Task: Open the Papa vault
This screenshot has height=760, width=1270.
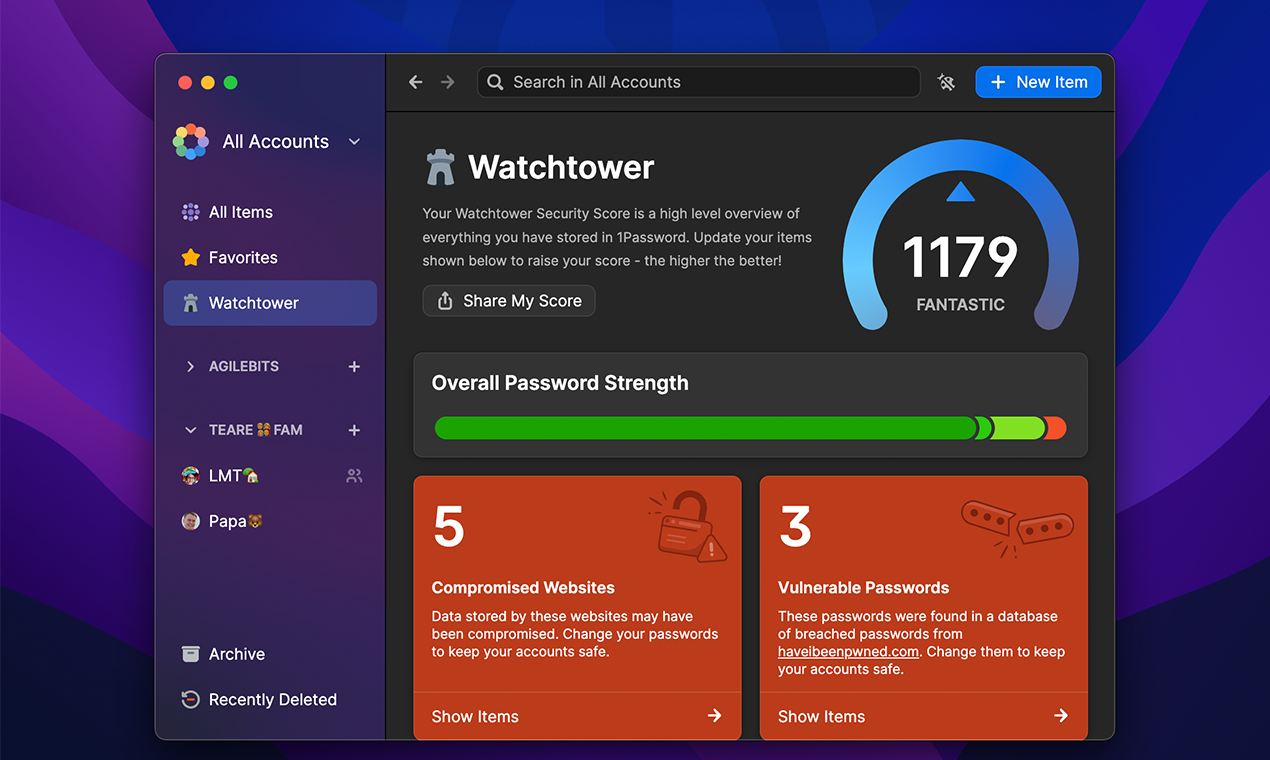Action: click(270, 521)
